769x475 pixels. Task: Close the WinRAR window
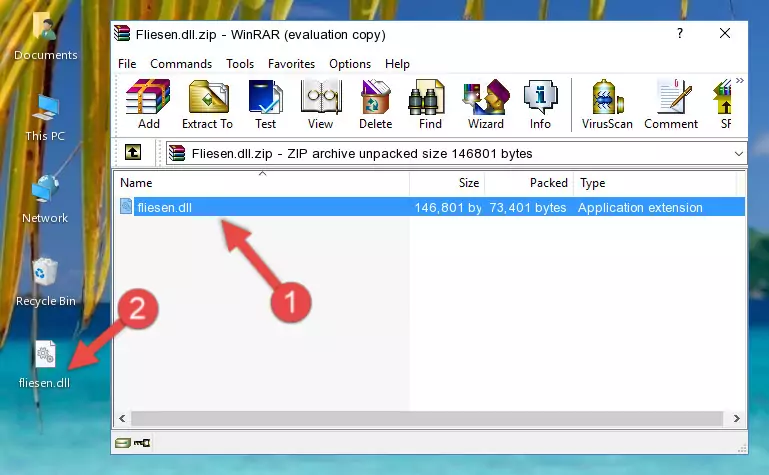click(x=725, y=33)
